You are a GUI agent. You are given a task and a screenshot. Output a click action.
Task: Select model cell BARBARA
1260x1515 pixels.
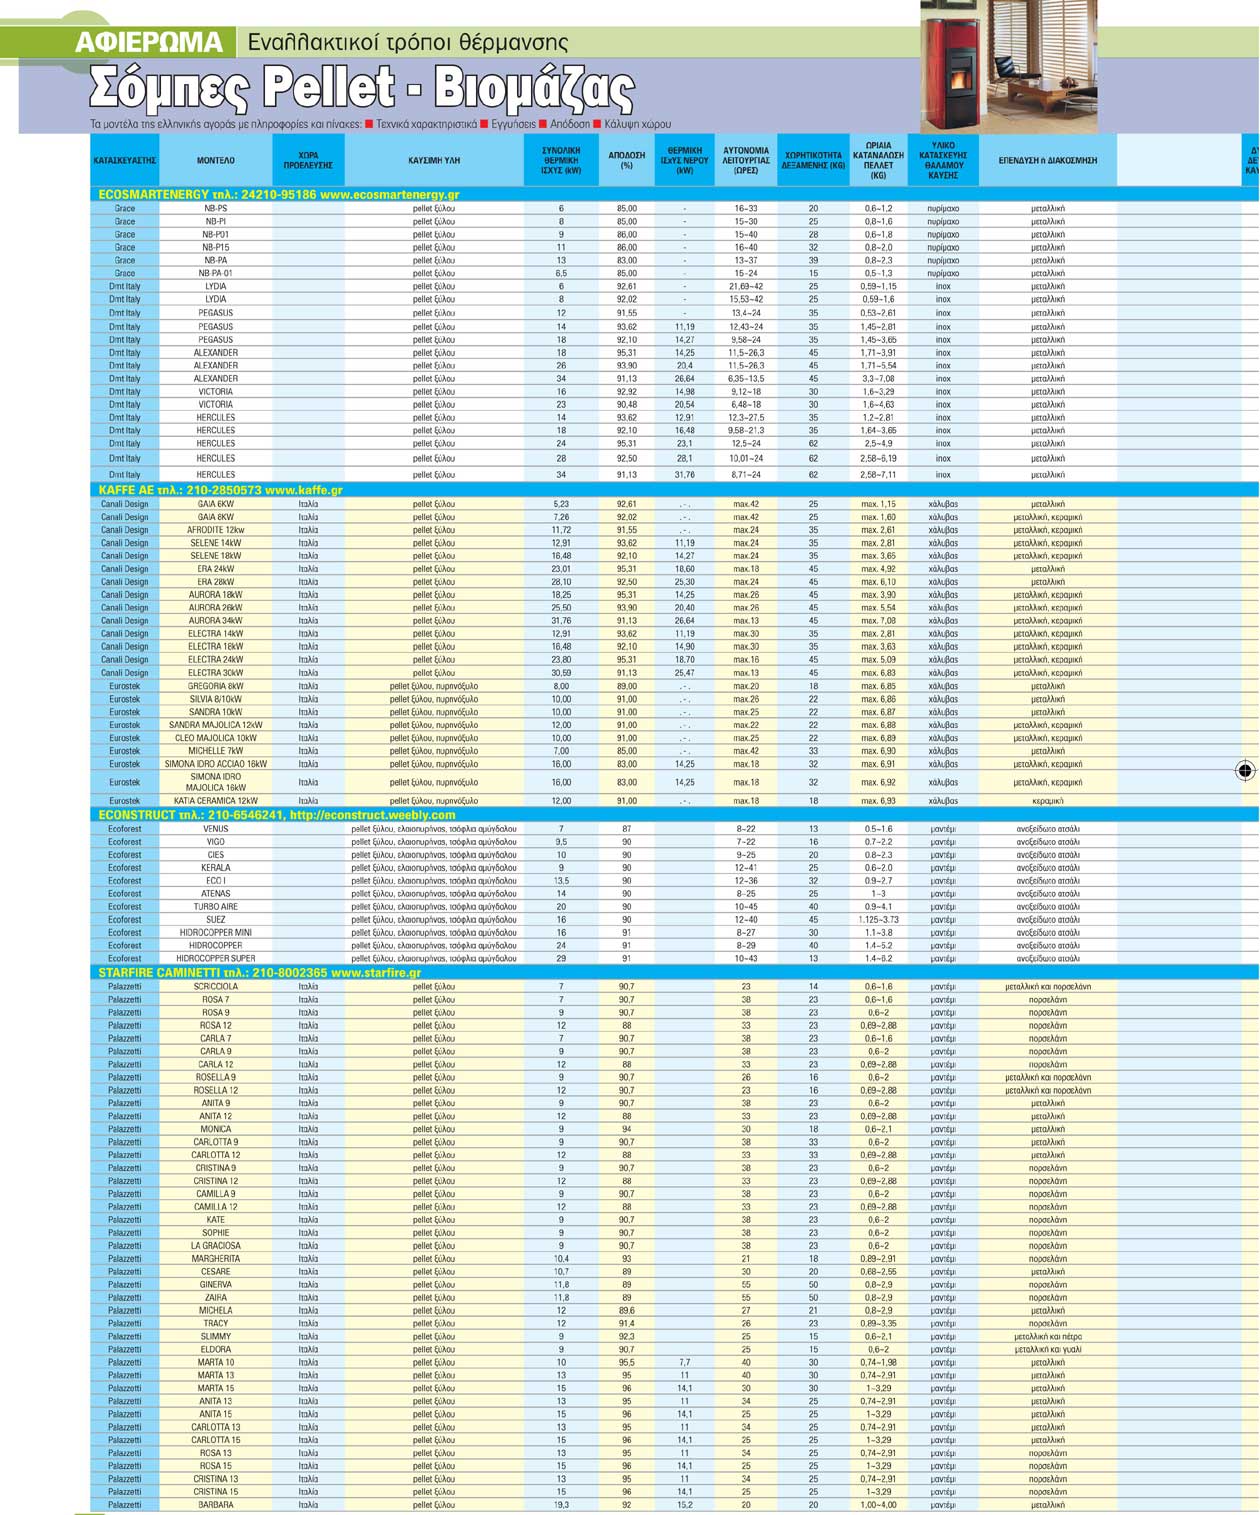[215, 1504]
